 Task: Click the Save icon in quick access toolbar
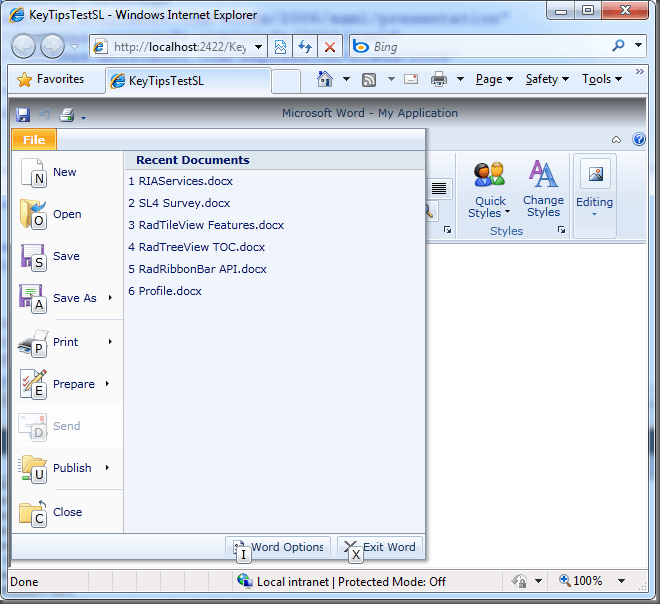click(23, 115)
